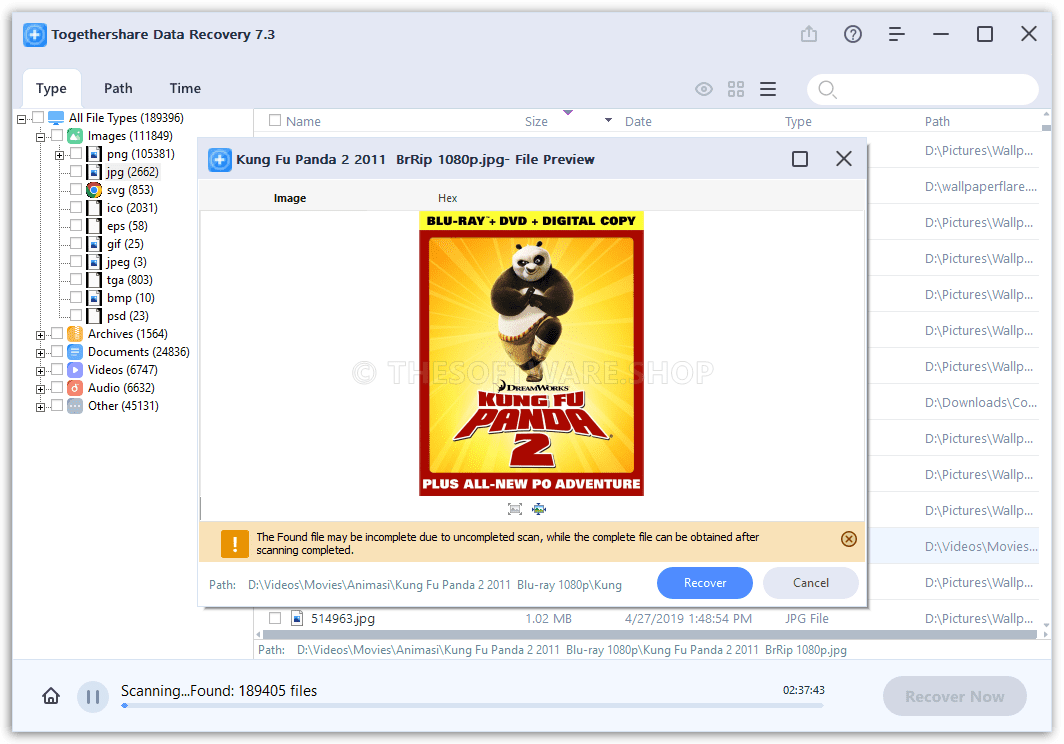
Task: Click the Documents category icon
Action: (x=75, y=352)
